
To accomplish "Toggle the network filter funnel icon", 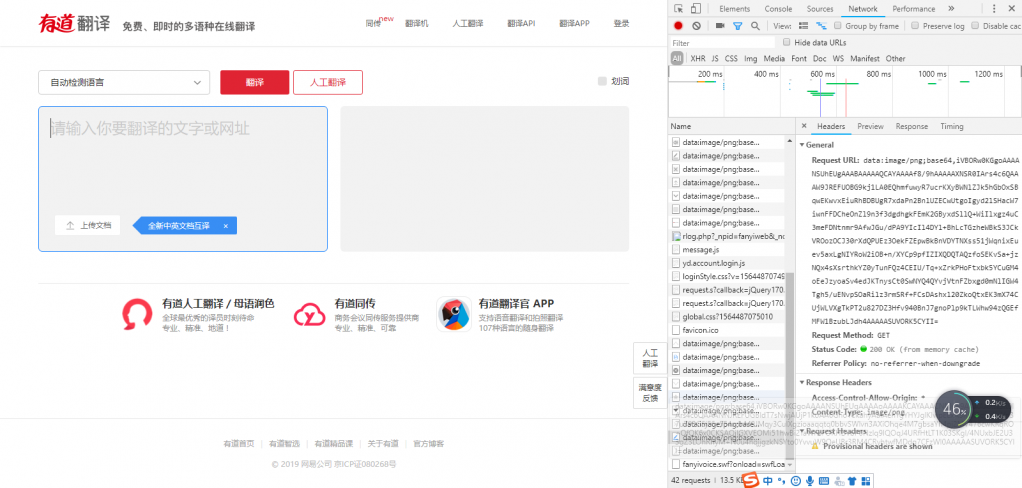I will click(x=738, y=26).
